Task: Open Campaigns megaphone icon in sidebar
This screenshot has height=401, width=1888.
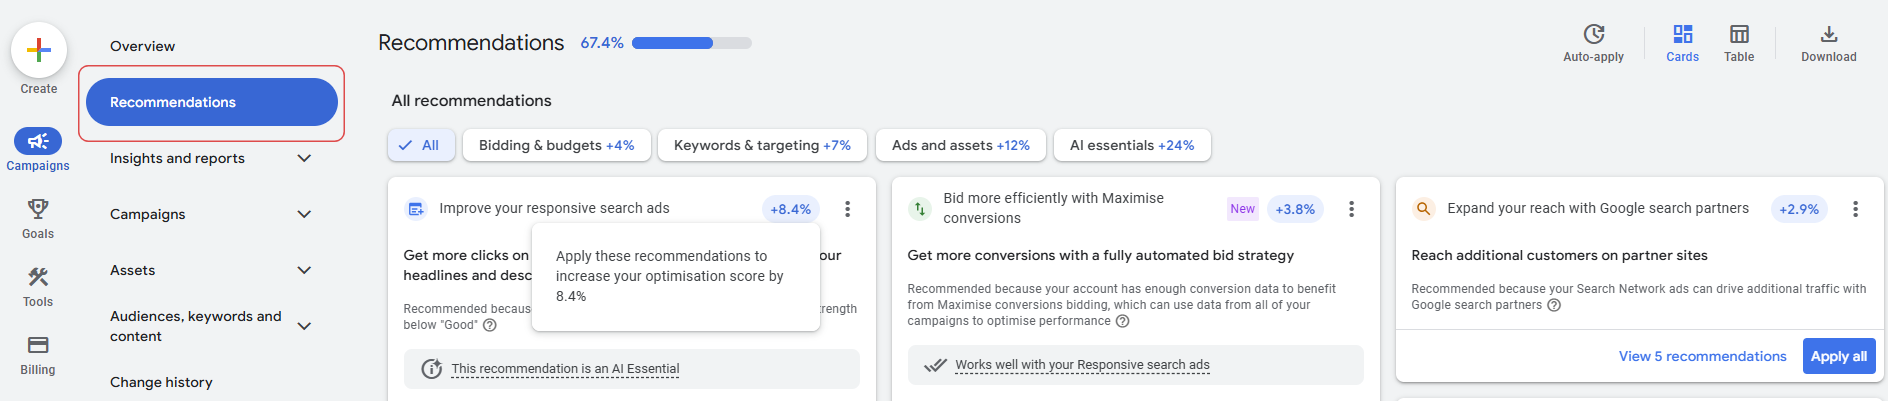Action: [38, 141]
